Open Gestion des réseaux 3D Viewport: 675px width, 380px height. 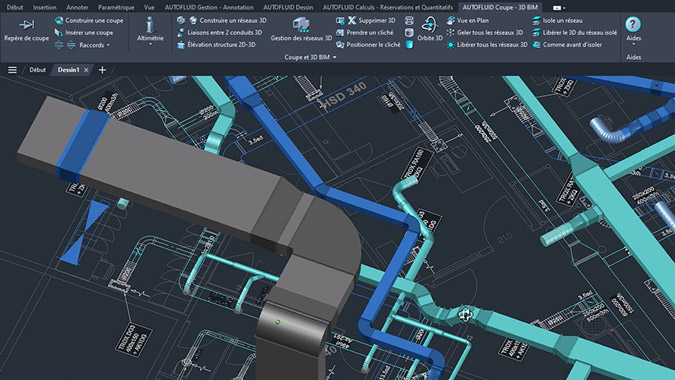coord(301,29)
